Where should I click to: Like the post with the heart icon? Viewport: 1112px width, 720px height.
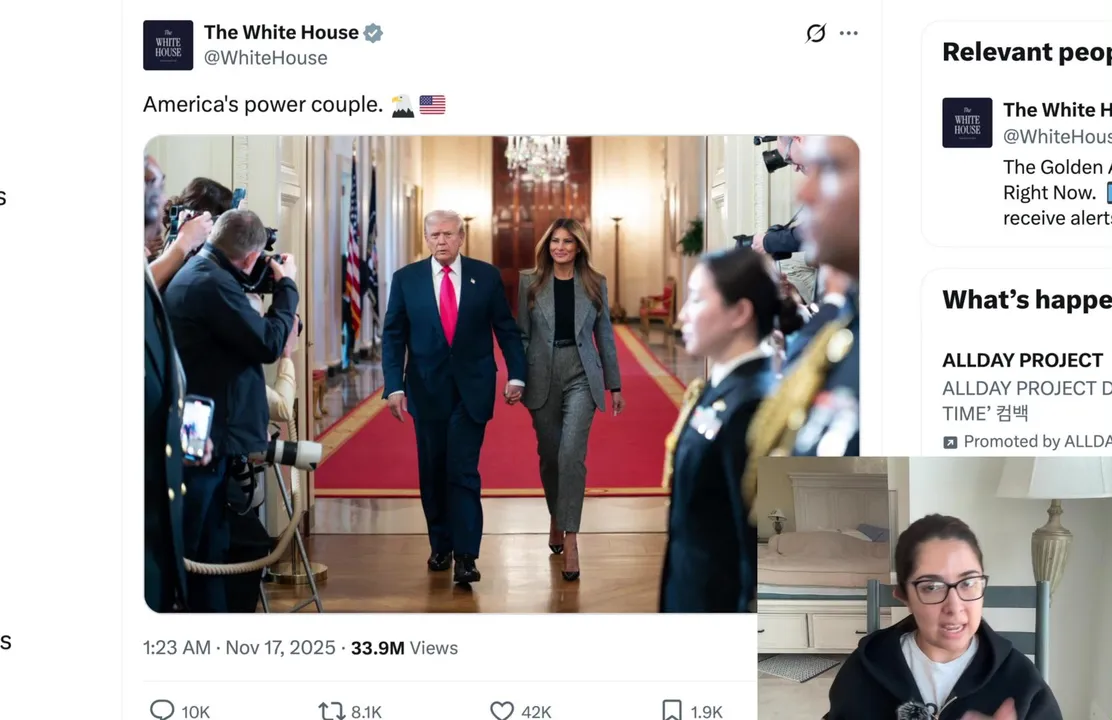pyautogui.click(x=502, y=710)
